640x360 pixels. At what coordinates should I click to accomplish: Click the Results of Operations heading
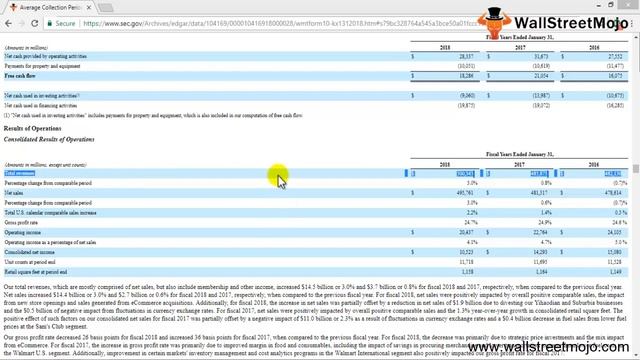tap(32, 129)
